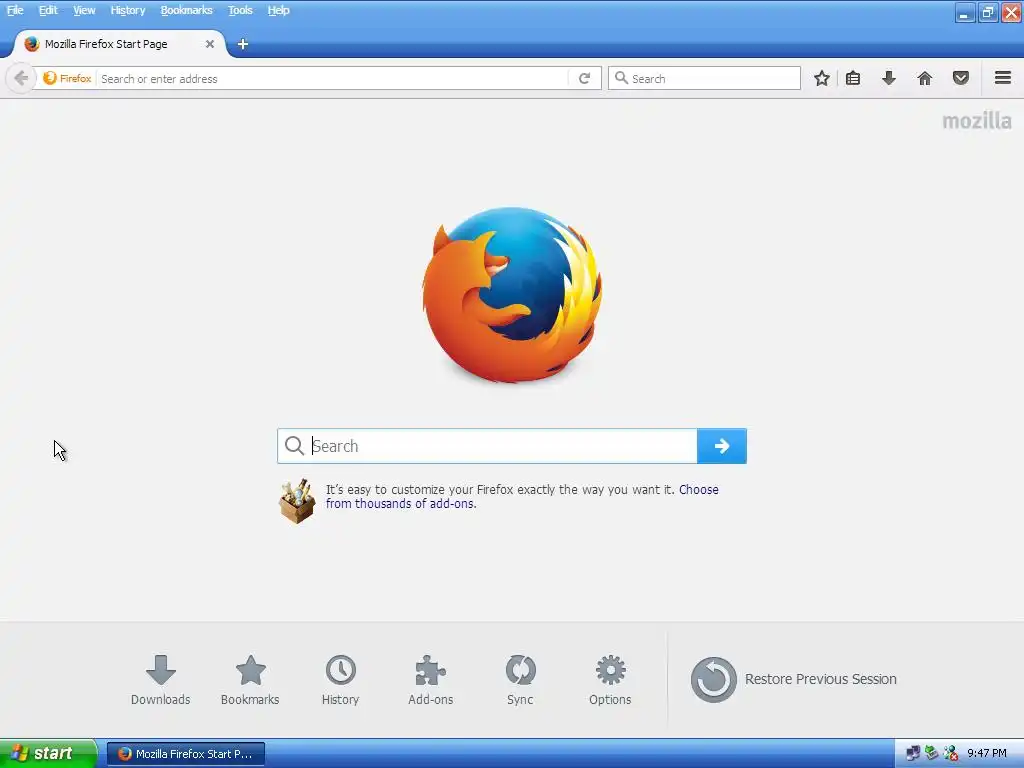Screen dimensions: 1024x768
Task: Click the restore-down window button
Action: point(988,12)
